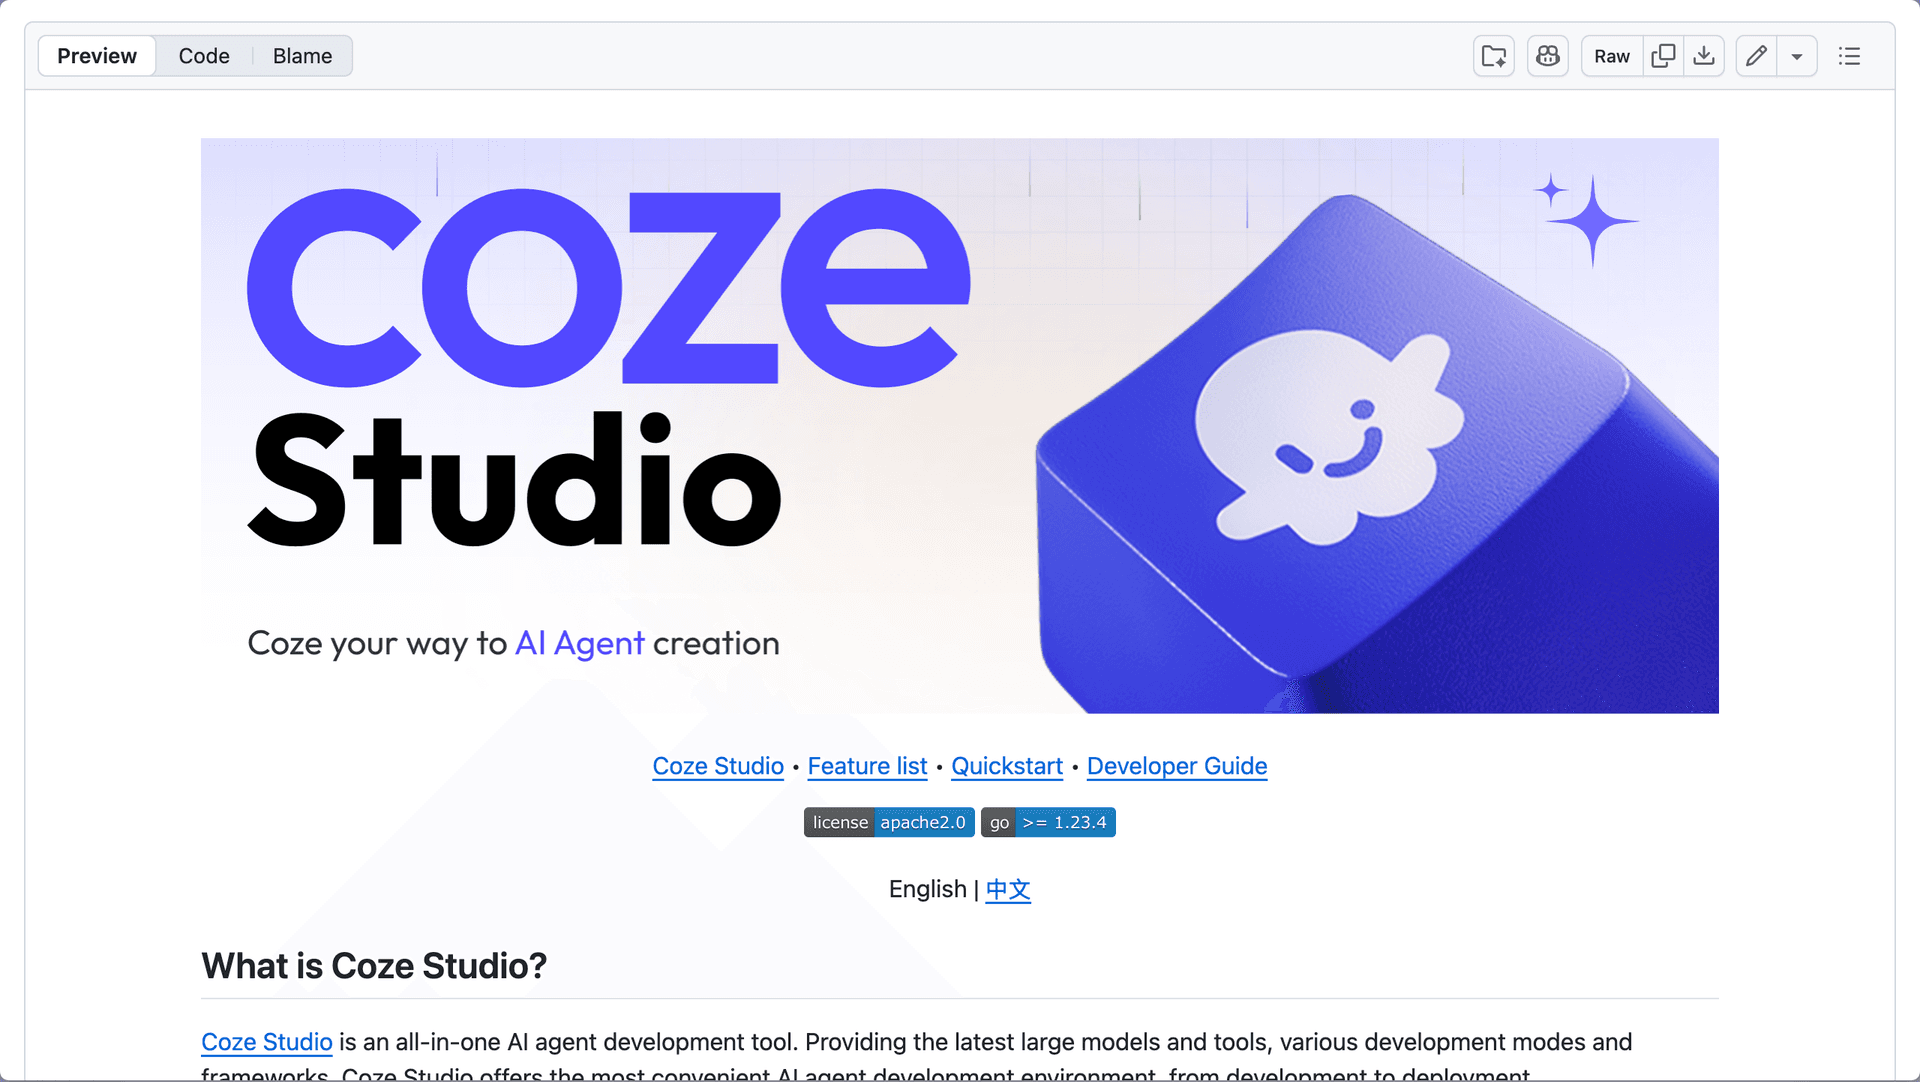The width and height of the screenshot is (1920, 1082).
Task: Click the edit pencil icon
Action: (1755, 56)
